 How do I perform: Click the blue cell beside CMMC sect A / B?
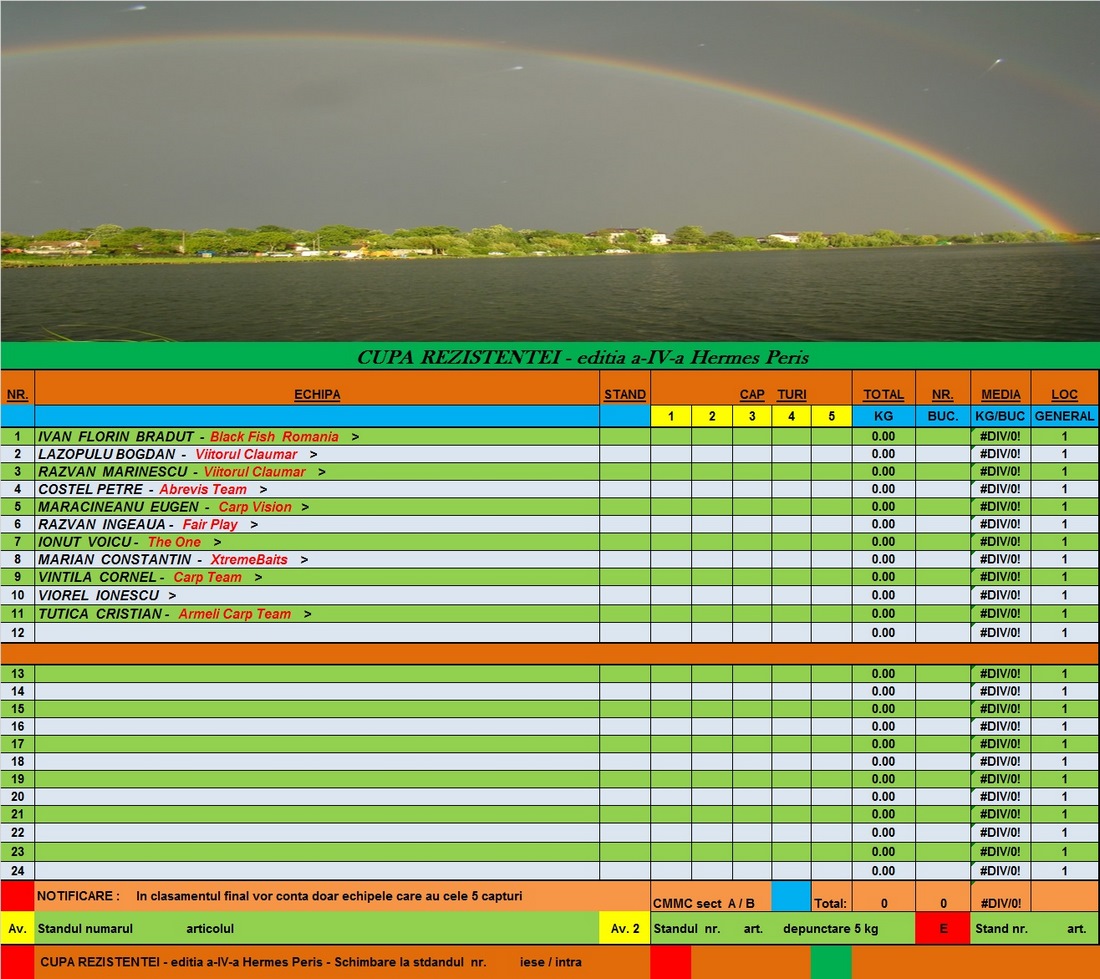[x=791, y=896]
